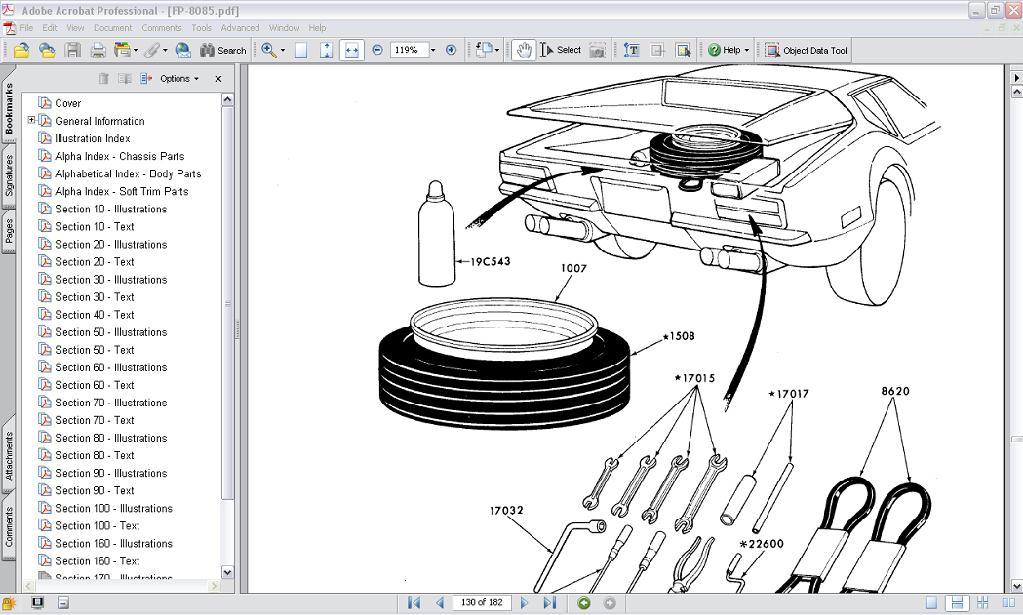Screen dimensions: 1023x615
Task: Jump to first page of document
Action: 414,603
